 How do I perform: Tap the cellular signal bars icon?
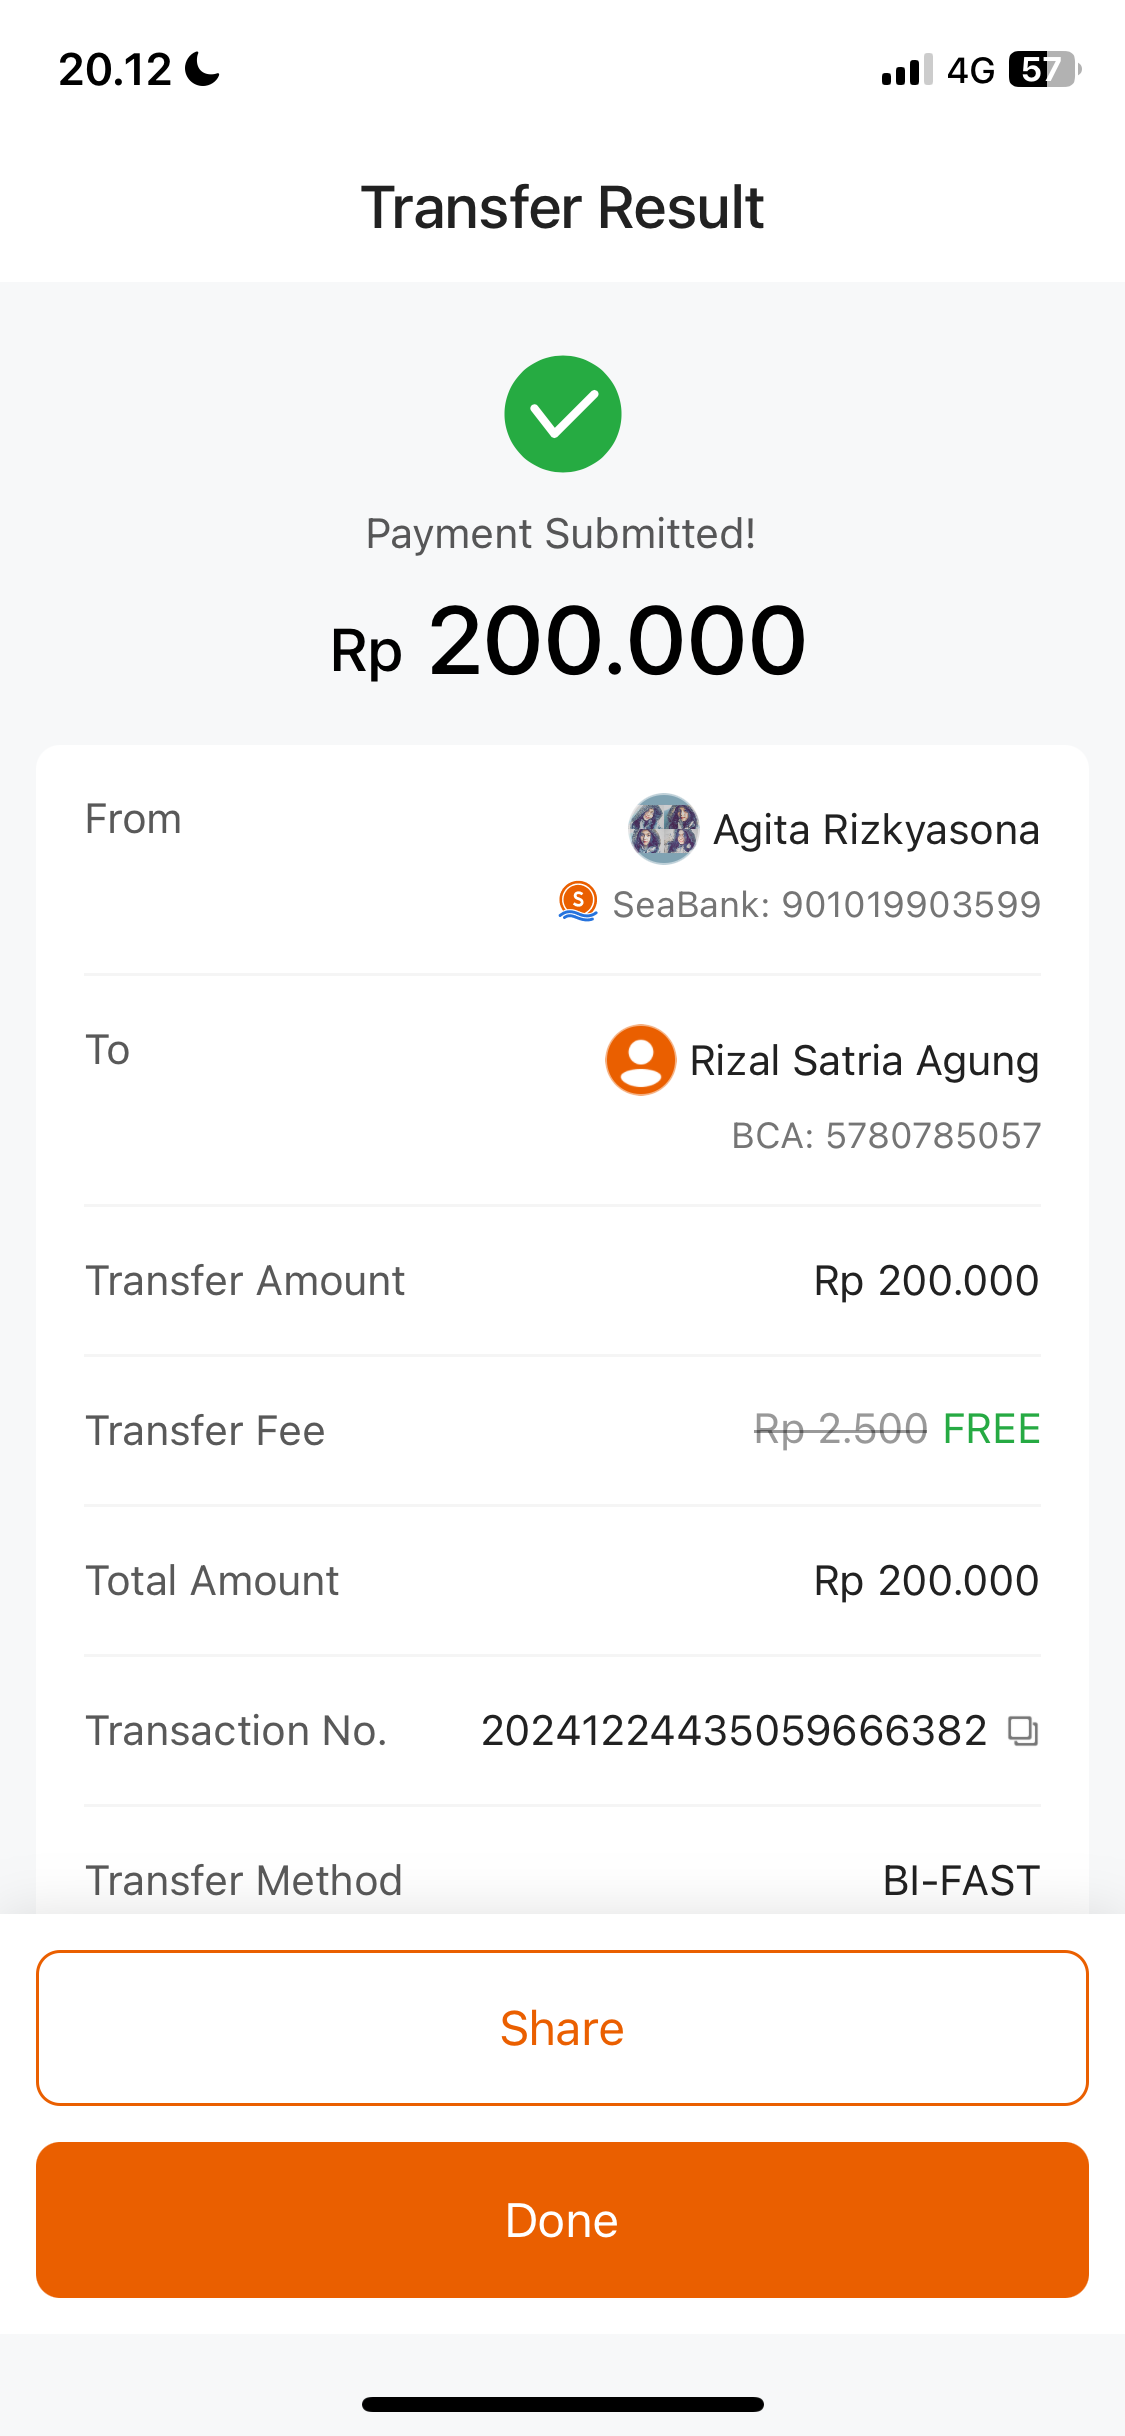pos(906,70)
